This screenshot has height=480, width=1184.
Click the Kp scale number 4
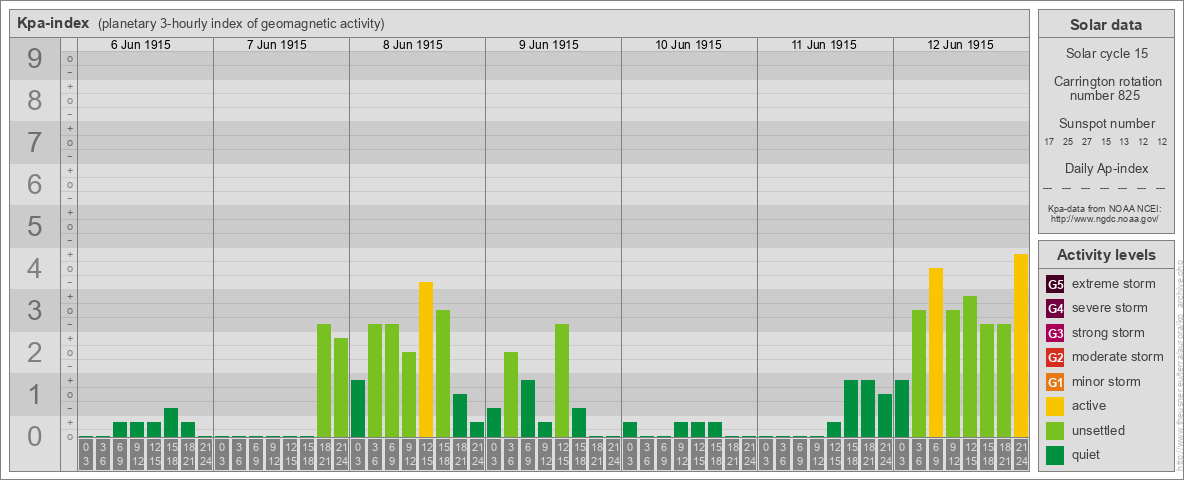click(35, 269)
